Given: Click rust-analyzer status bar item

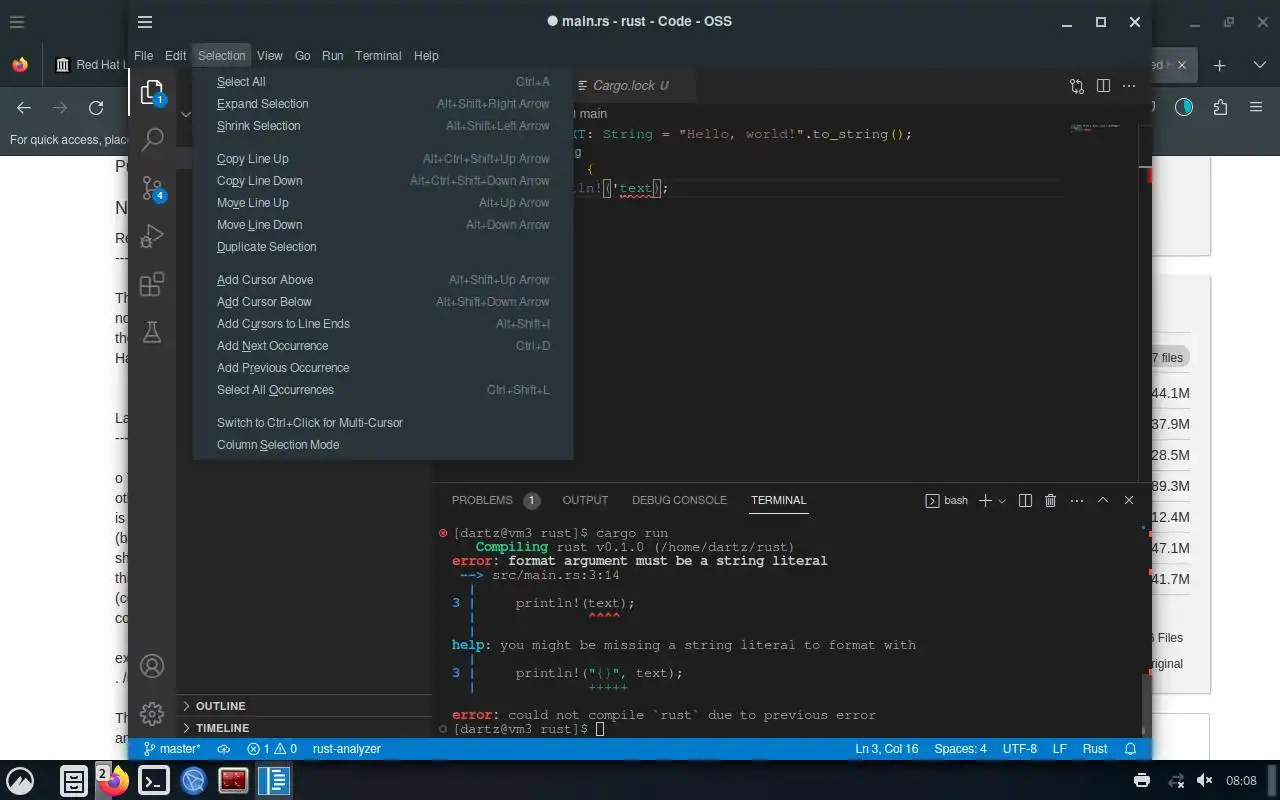Looking at the screenshot, I should [346, 749].
